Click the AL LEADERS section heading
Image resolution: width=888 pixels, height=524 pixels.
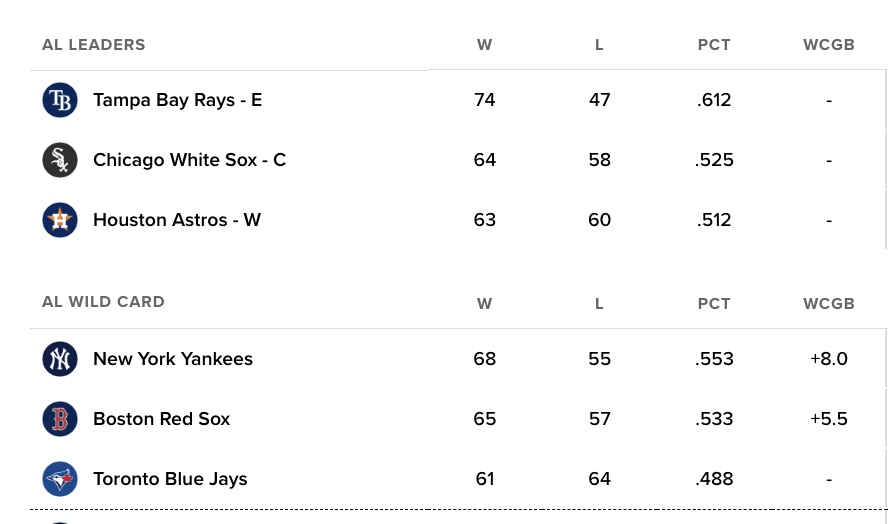93,45
